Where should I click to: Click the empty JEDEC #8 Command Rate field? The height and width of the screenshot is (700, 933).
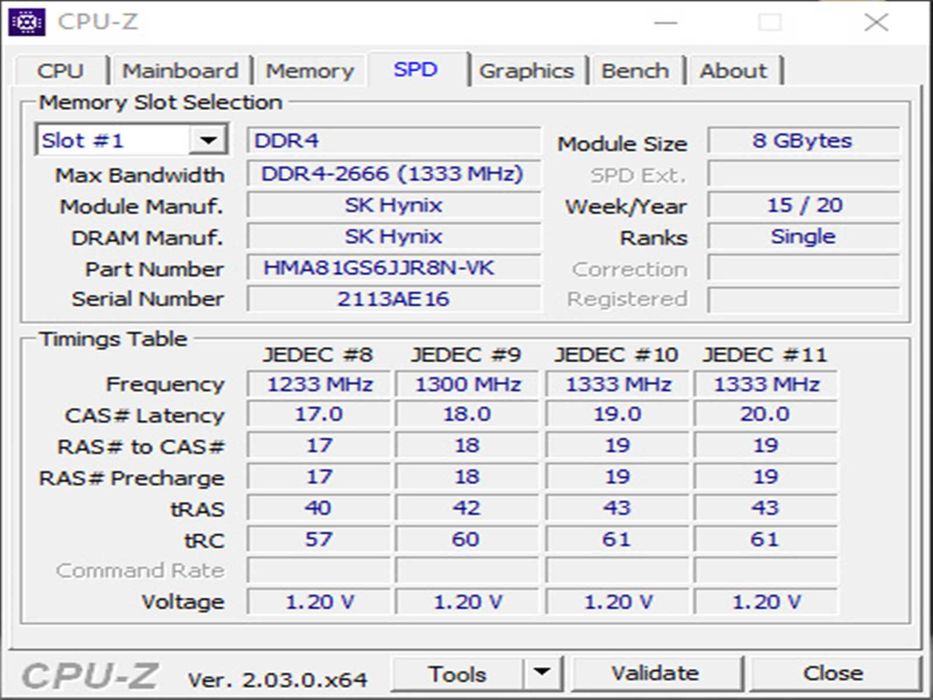tap(319, 570)
